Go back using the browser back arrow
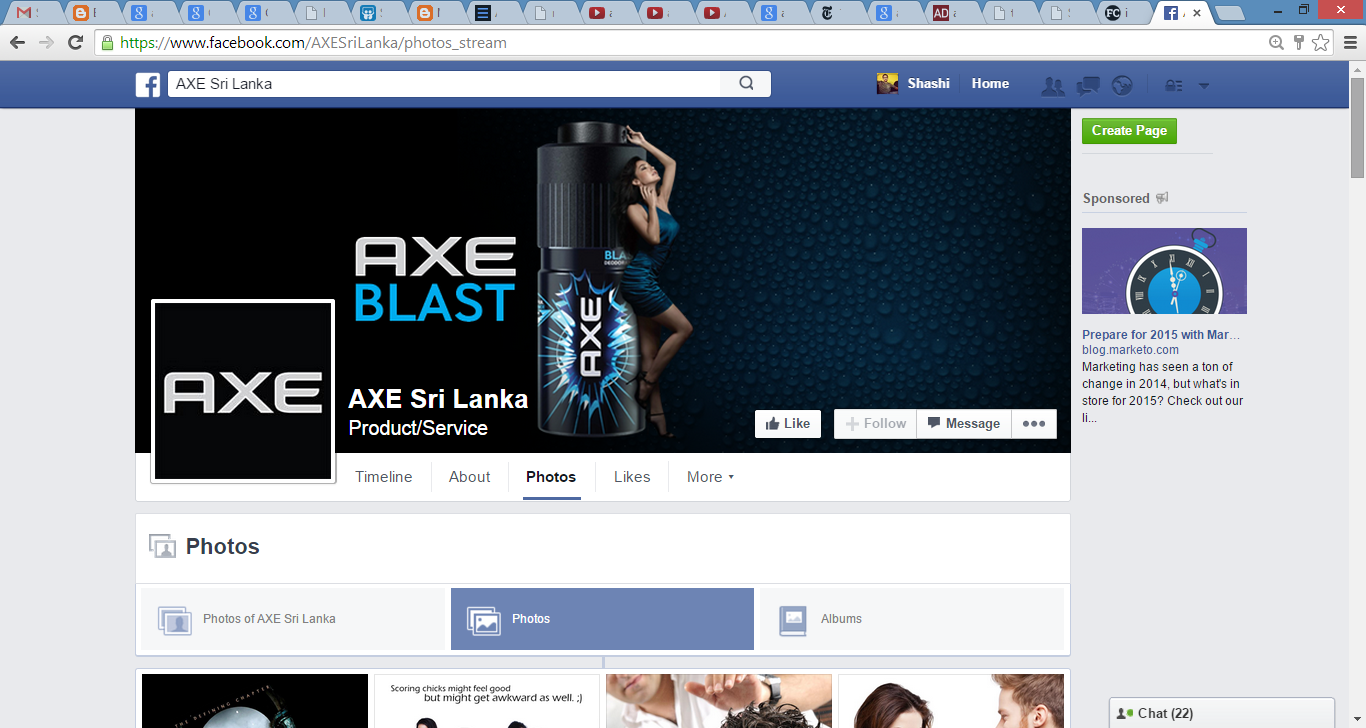This screenshot has height=728, width=1366. point(17,43)
